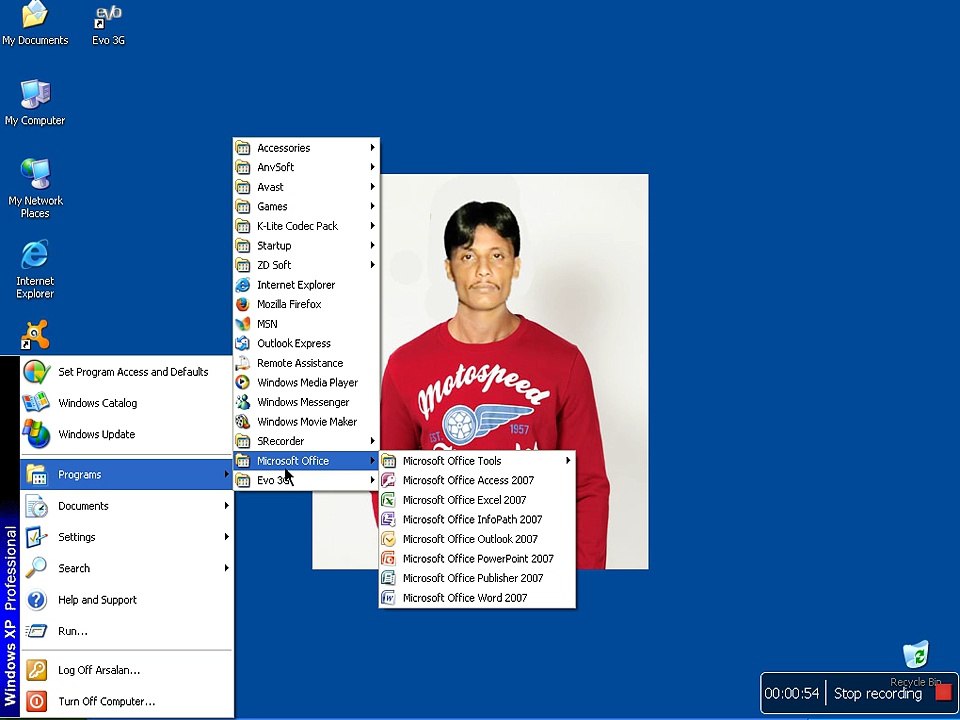
Task: Select the My Computer desktop icon
Action: 35,103
